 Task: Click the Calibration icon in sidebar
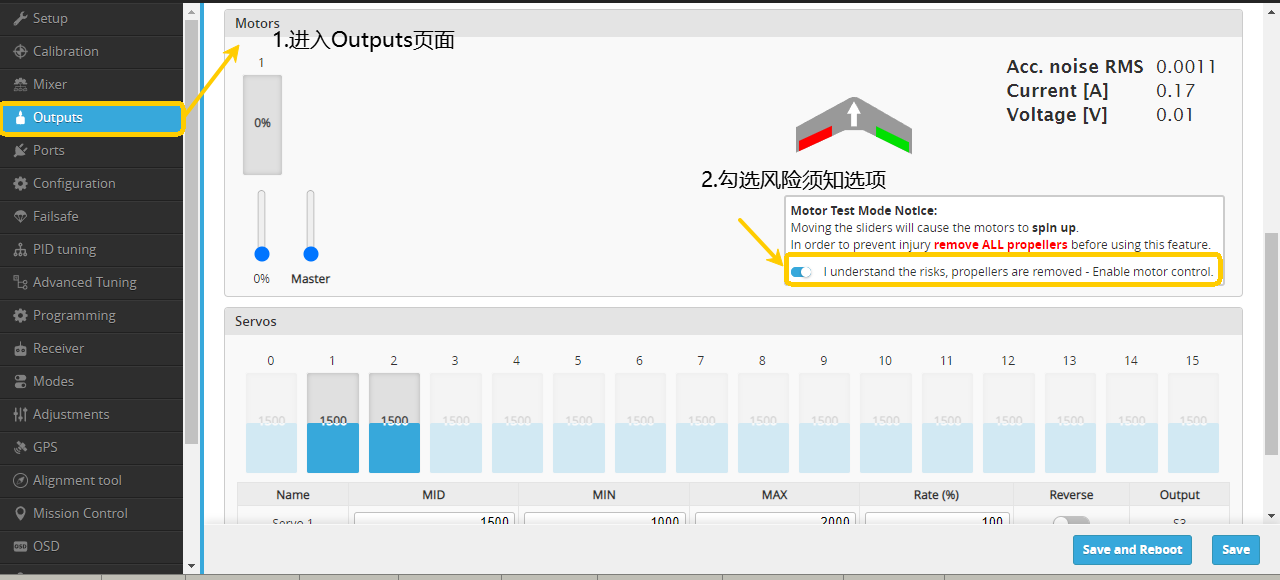[20, 51]
